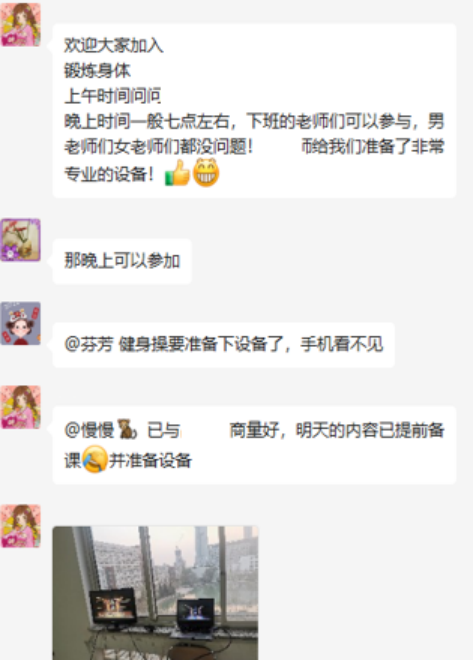Click the bubble saying 明天的内容已提前备课
Screen dimensions: 473x660
click(254, 445)
